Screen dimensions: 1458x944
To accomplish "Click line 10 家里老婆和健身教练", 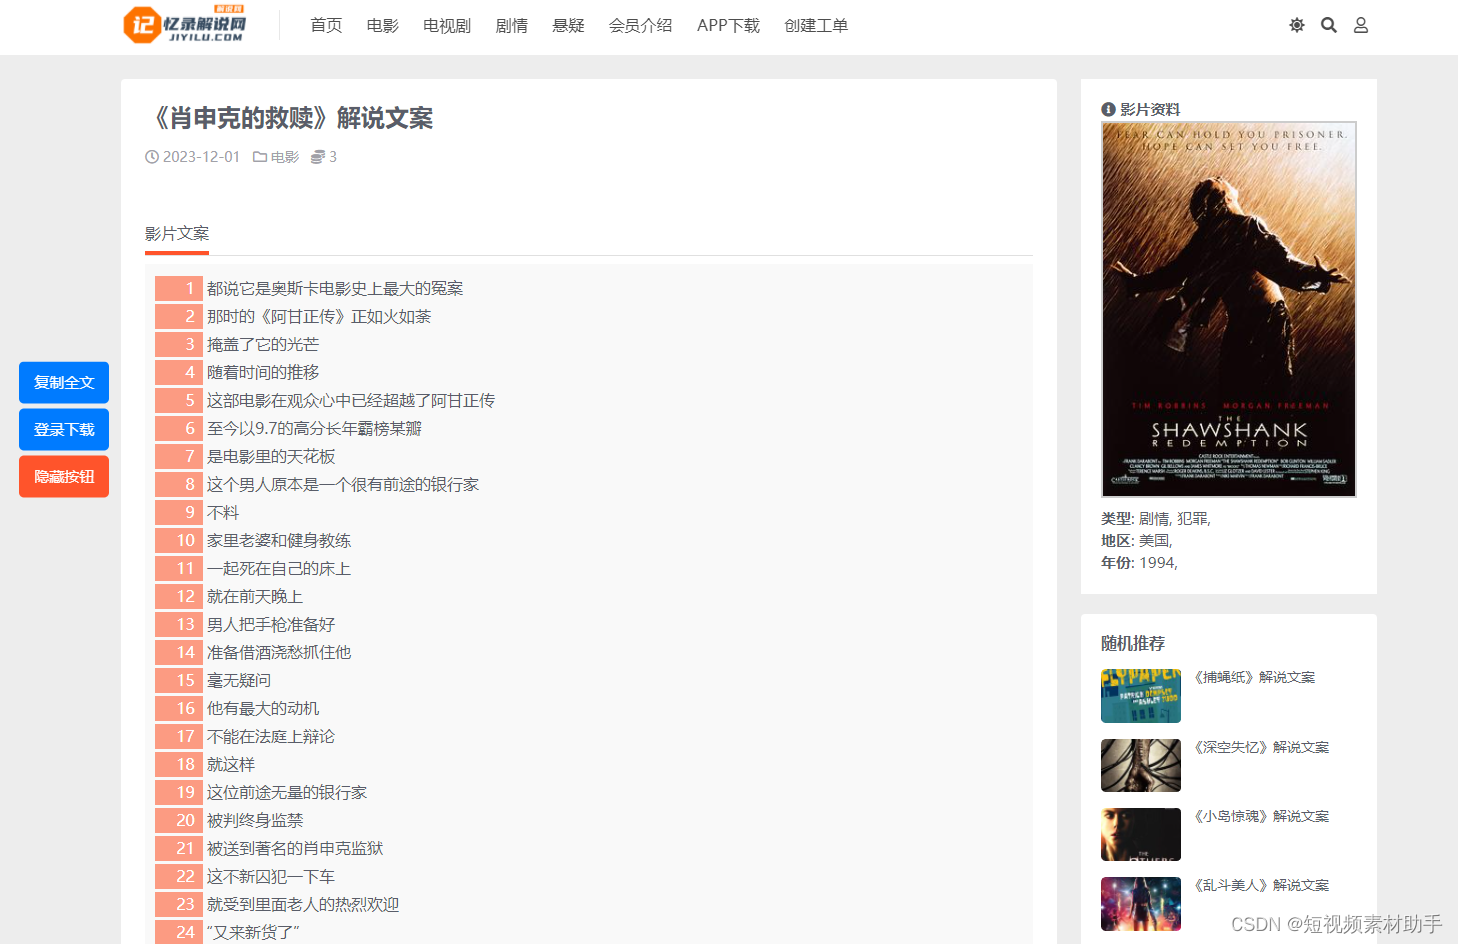I will pyautogui.click(x=279, y=541).
